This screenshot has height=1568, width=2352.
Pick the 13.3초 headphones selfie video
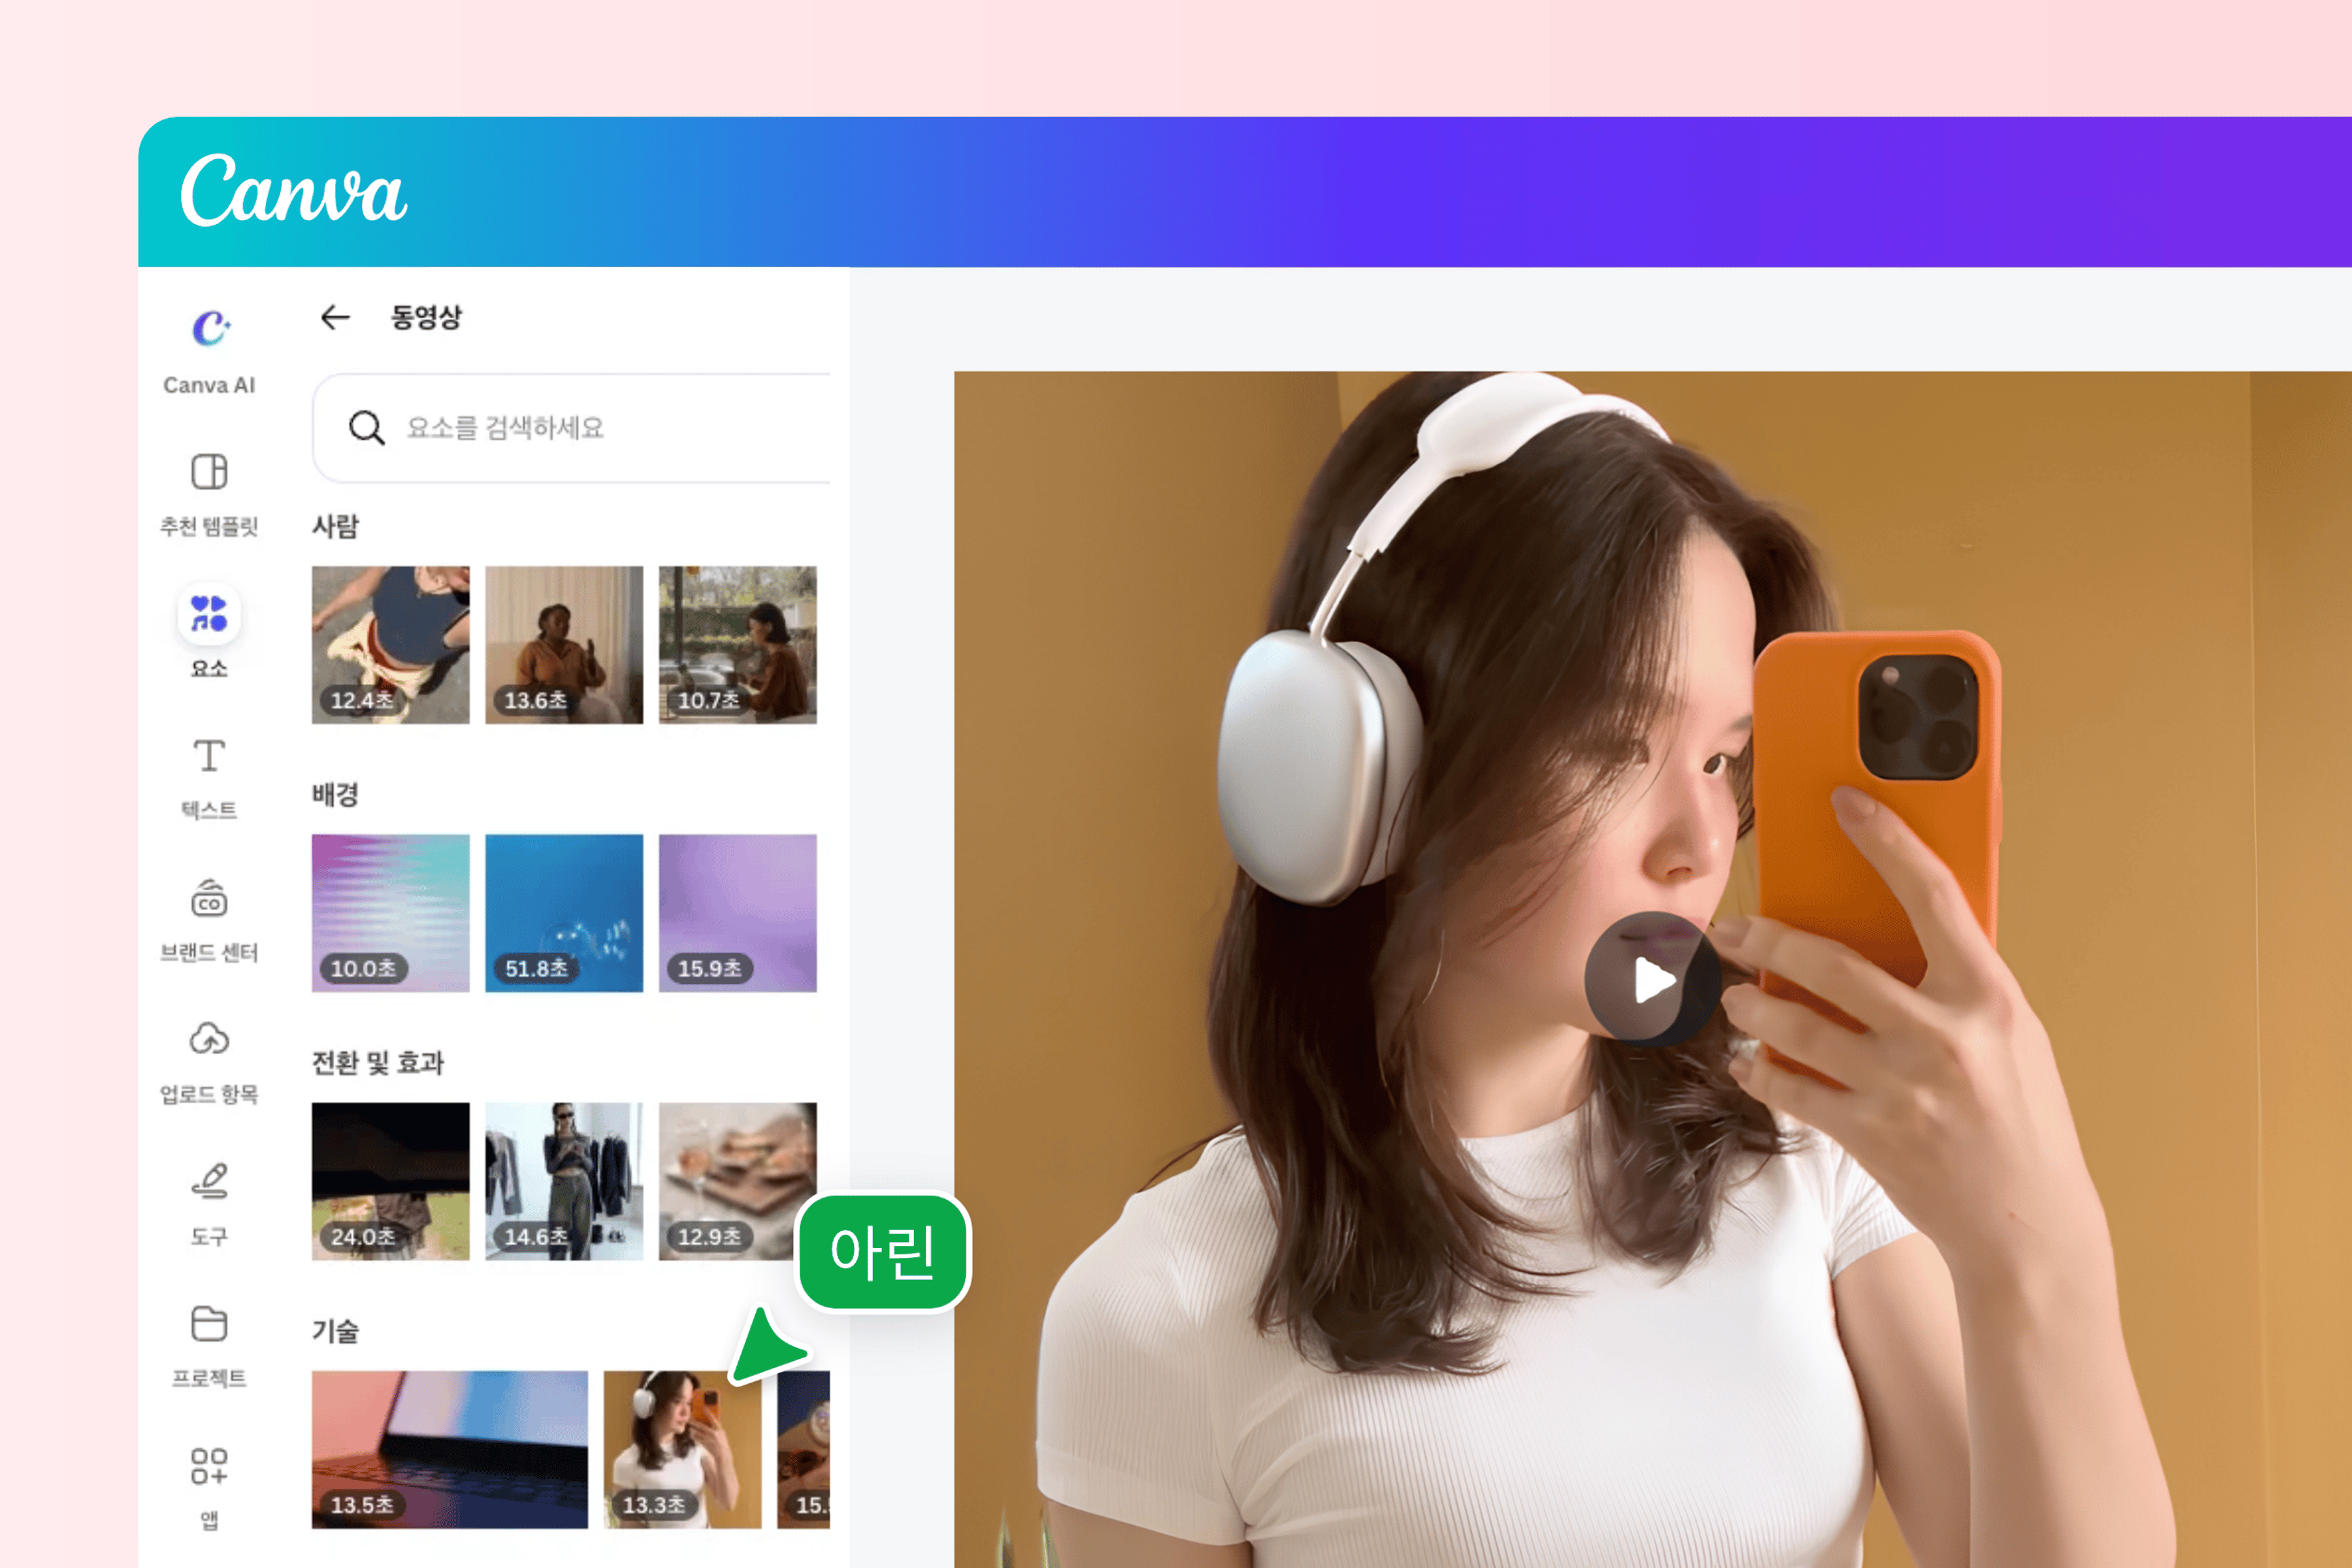682,1449
